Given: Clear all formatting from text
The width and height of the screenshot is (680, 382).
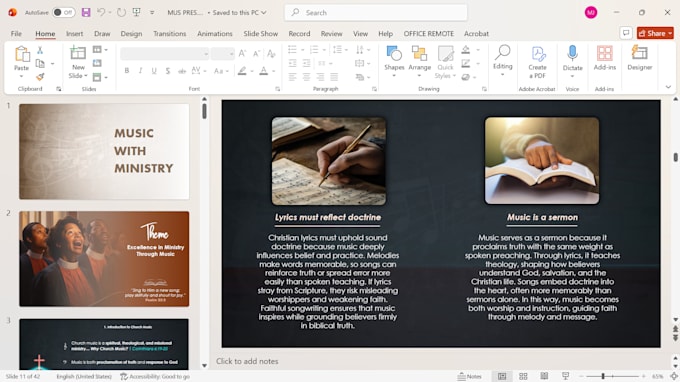Looking at the screenshot, I should 271,53.
